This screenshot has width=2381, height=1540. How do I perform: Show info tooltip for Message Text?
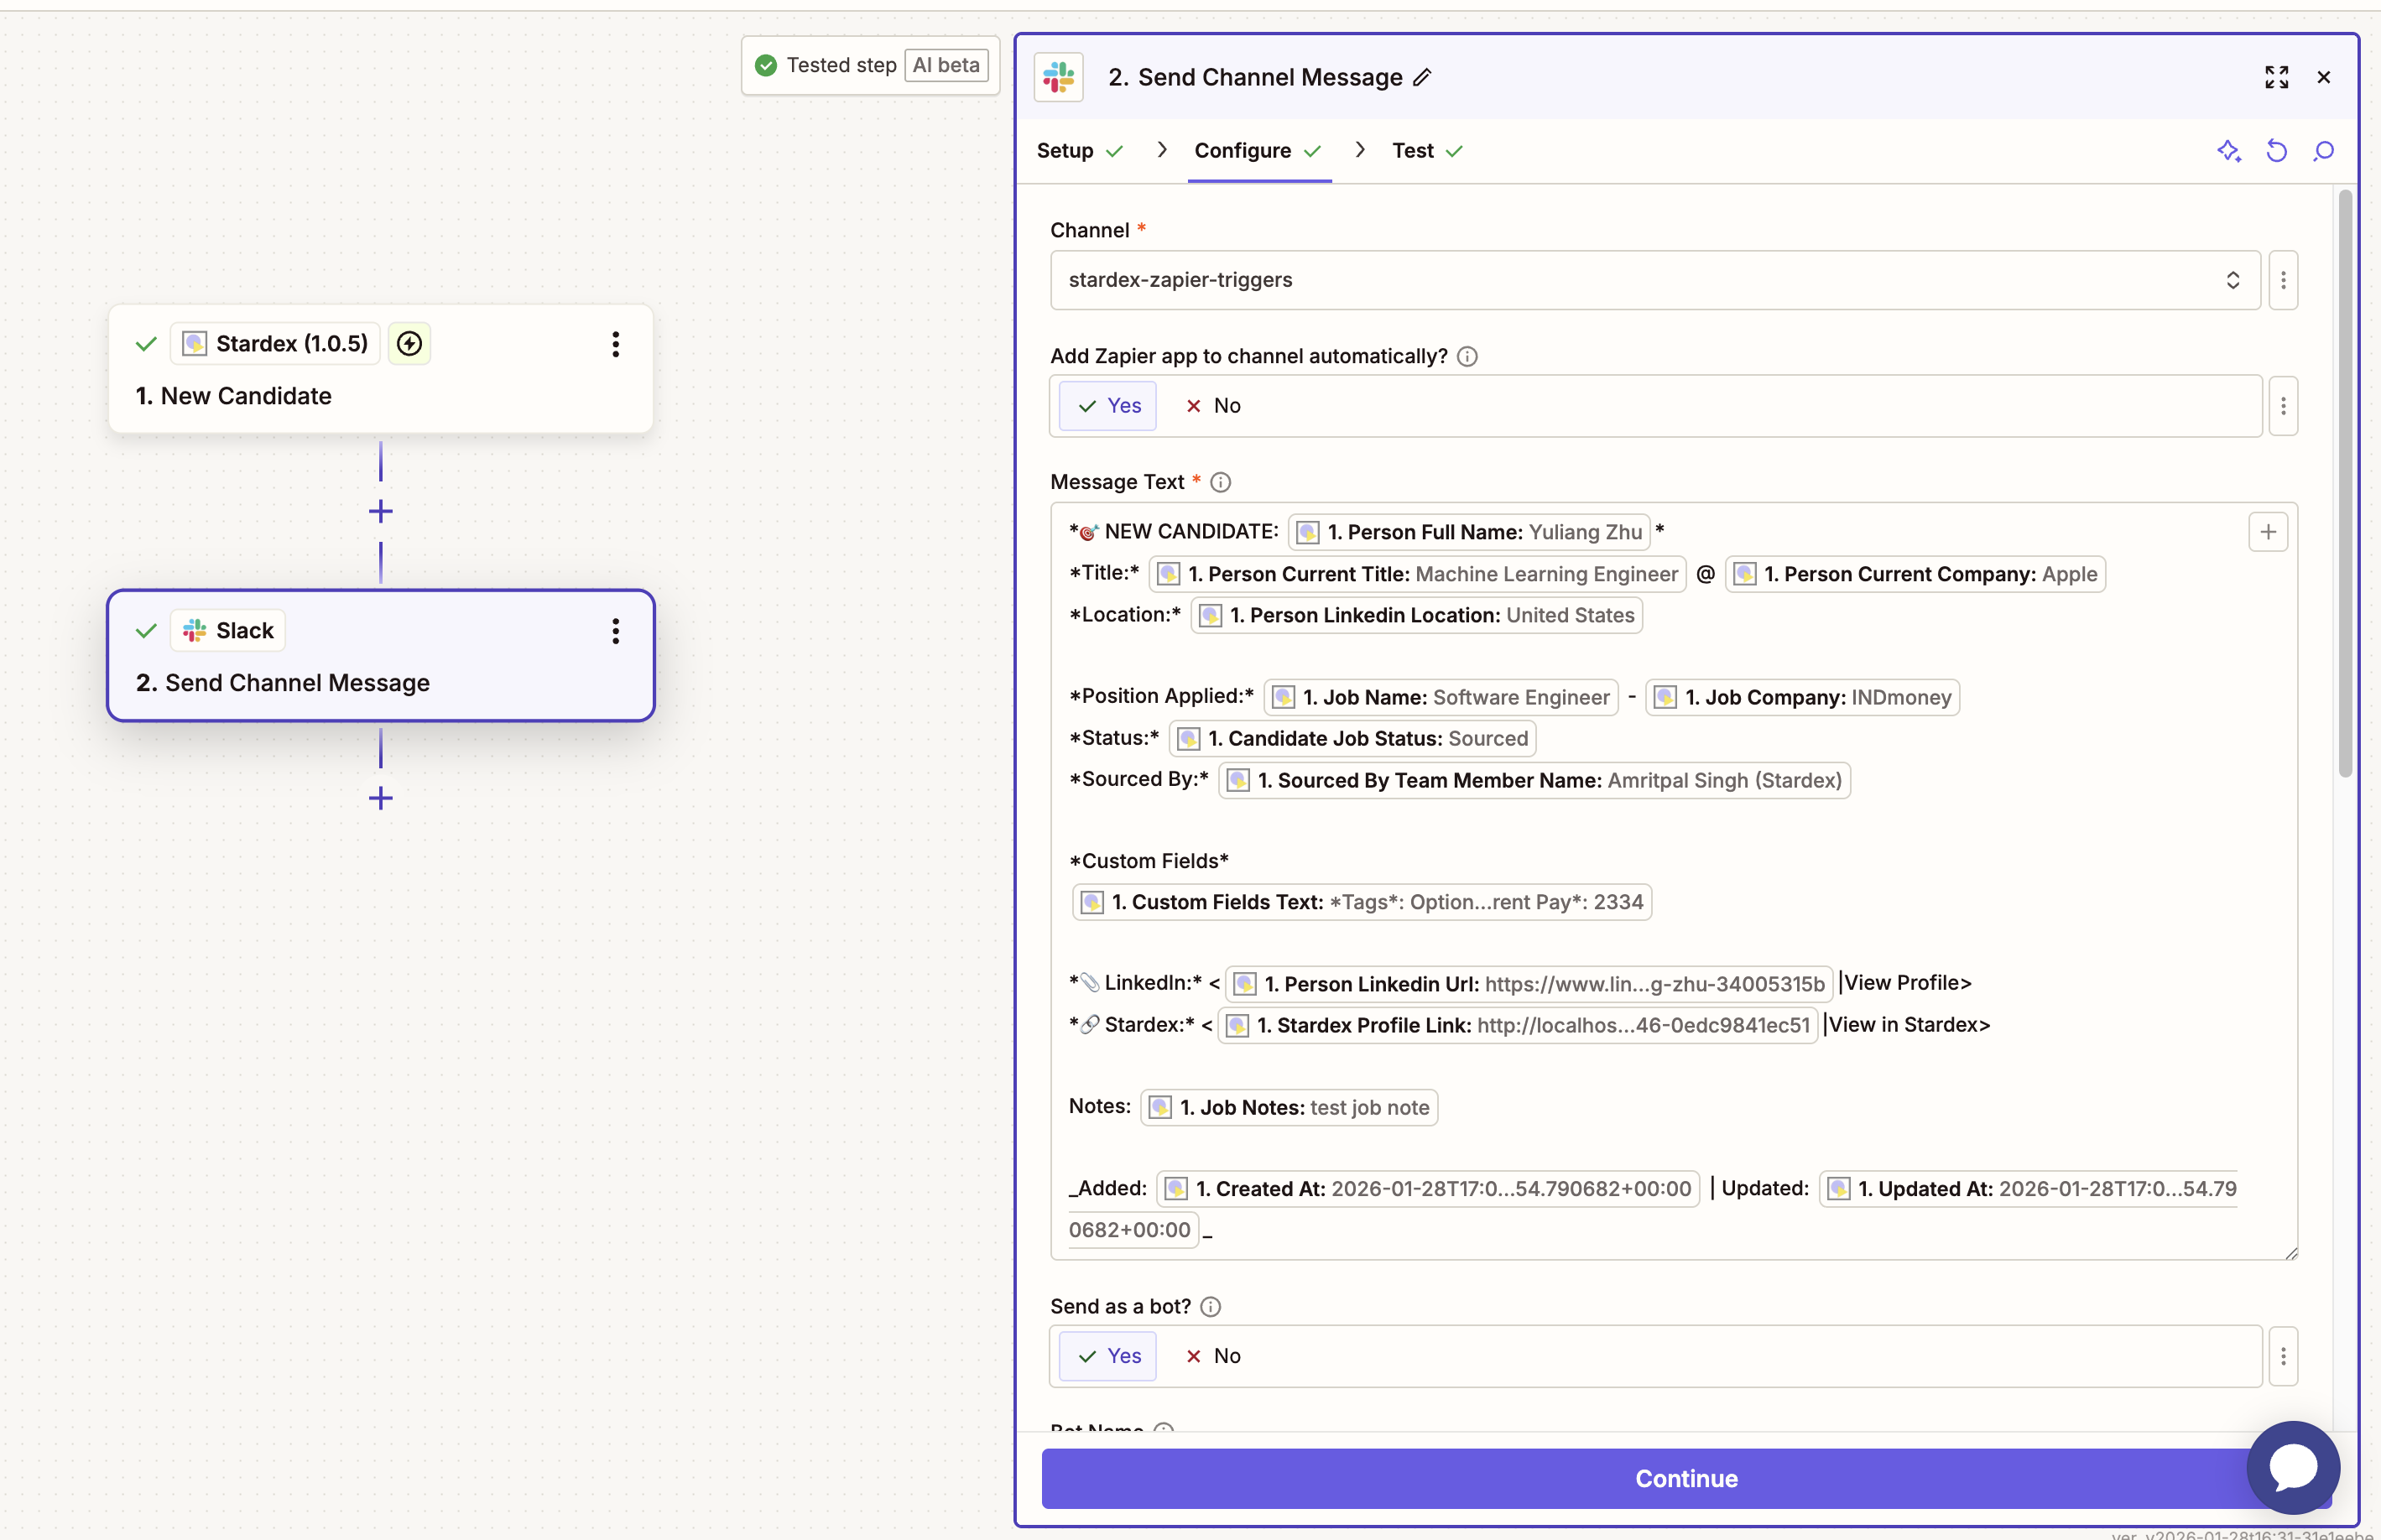[1220, 482]
